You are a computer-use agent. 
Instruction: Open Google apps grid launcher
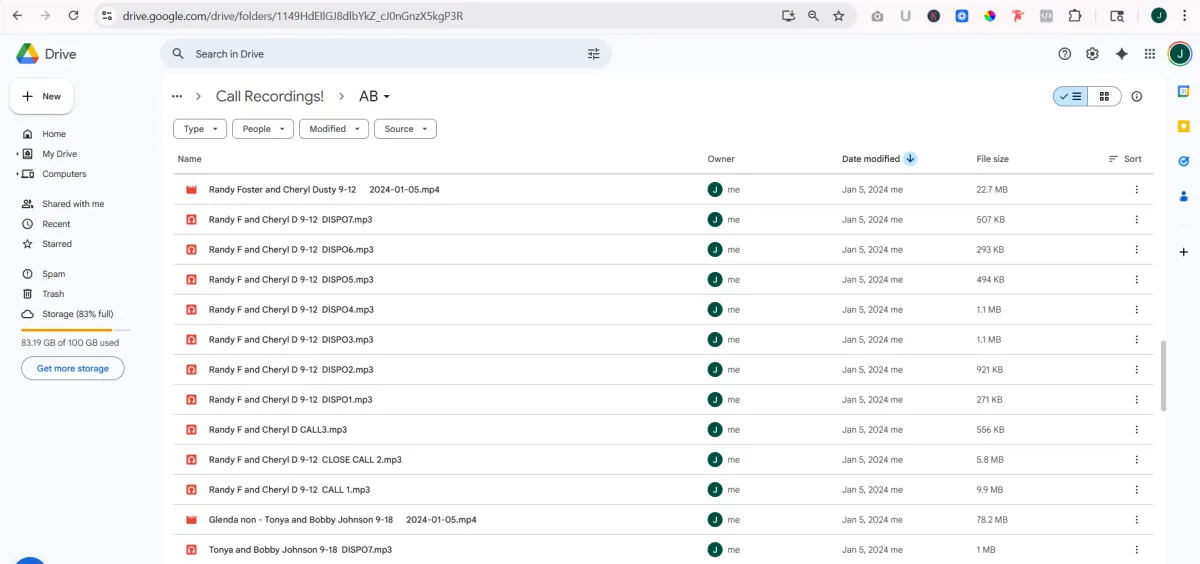tap(1150, 54)
